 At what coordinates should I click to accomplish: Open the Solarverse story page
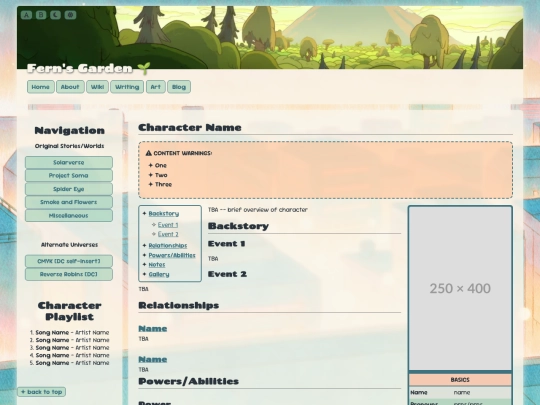(69, 162)
